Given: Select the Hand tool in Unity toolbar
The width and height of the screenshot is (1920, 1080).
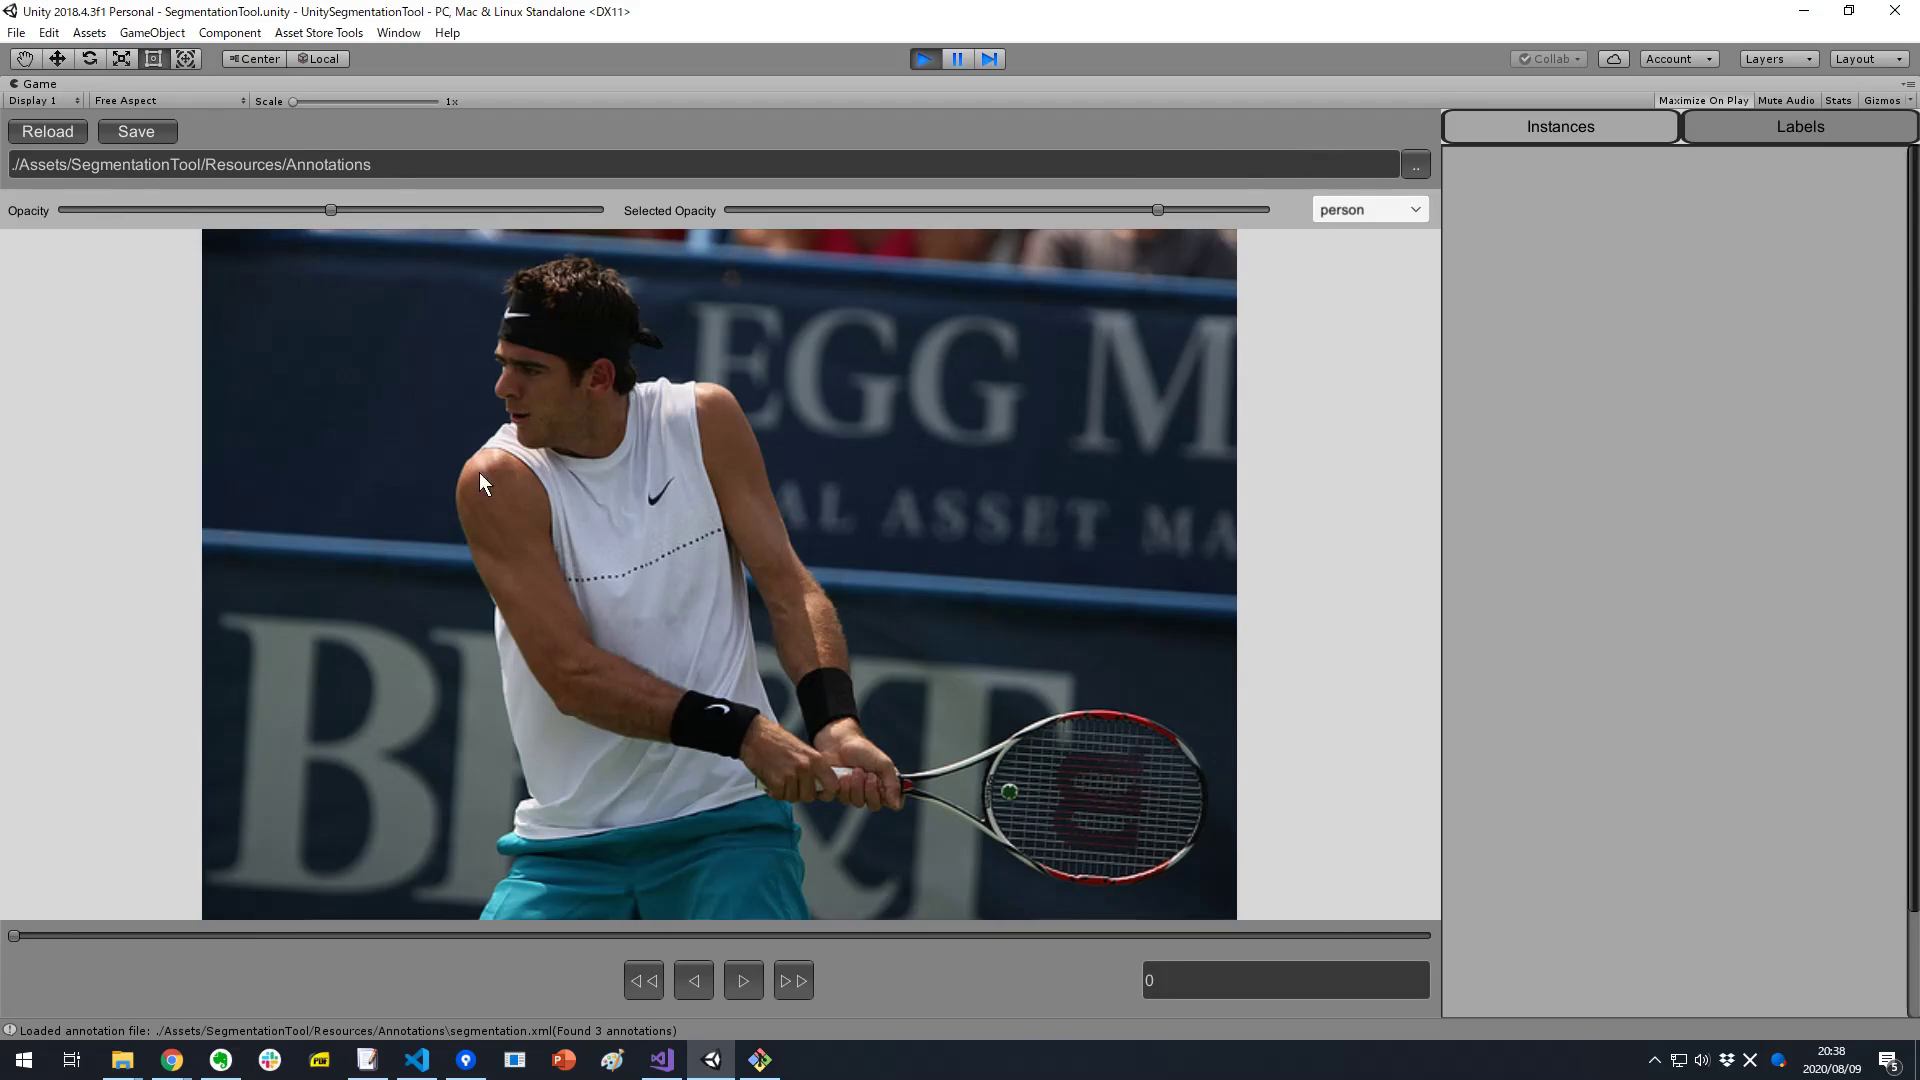Looking at the screenshot, I should (x=25, y=59).
